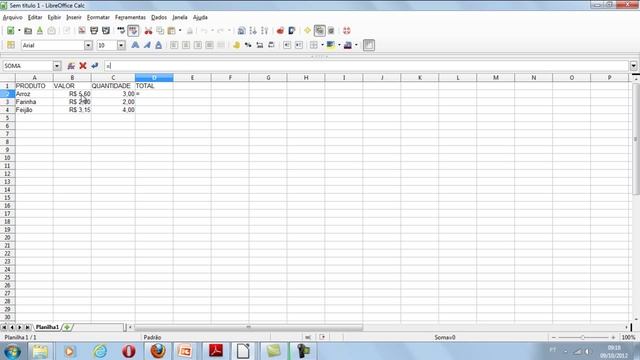Open the font color dropdown arrow
The width and height of the screenshot is (640, 360).
(x=356, y=45)
